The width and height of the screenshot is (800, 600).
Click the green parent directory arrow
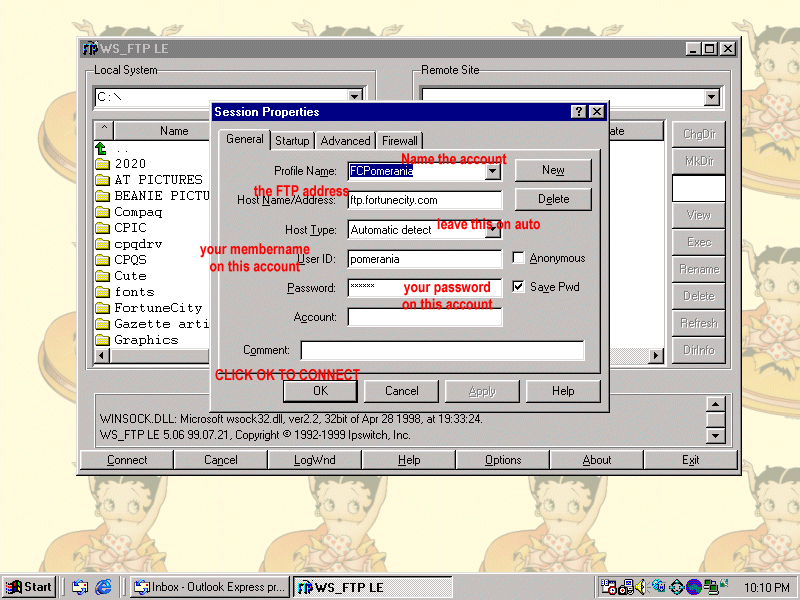101,148
